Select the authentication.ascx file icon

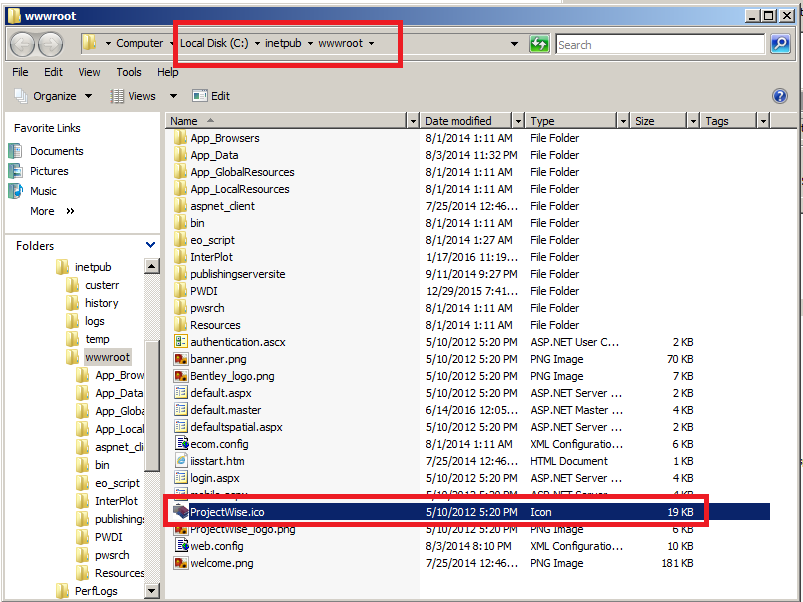pyautogui.click(x=181, y=341)
